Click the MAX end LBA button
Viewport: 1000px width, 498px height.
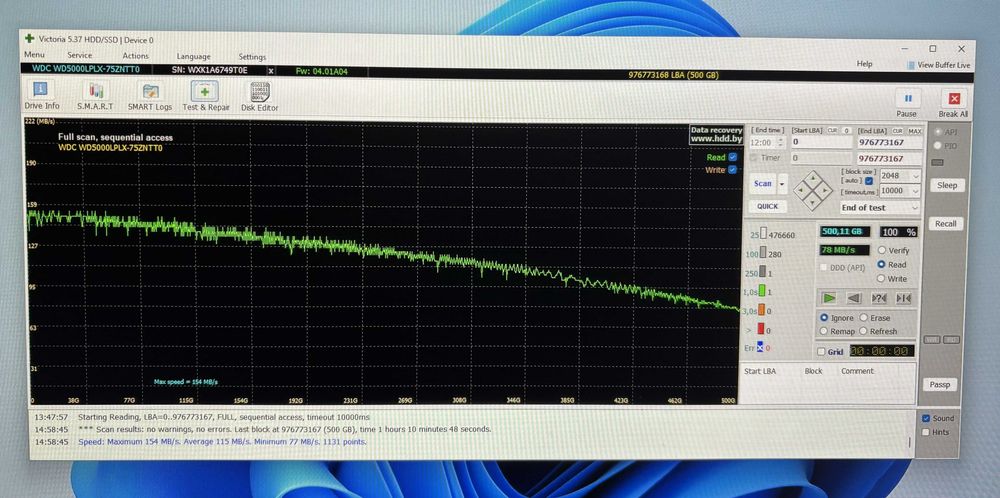915,131
